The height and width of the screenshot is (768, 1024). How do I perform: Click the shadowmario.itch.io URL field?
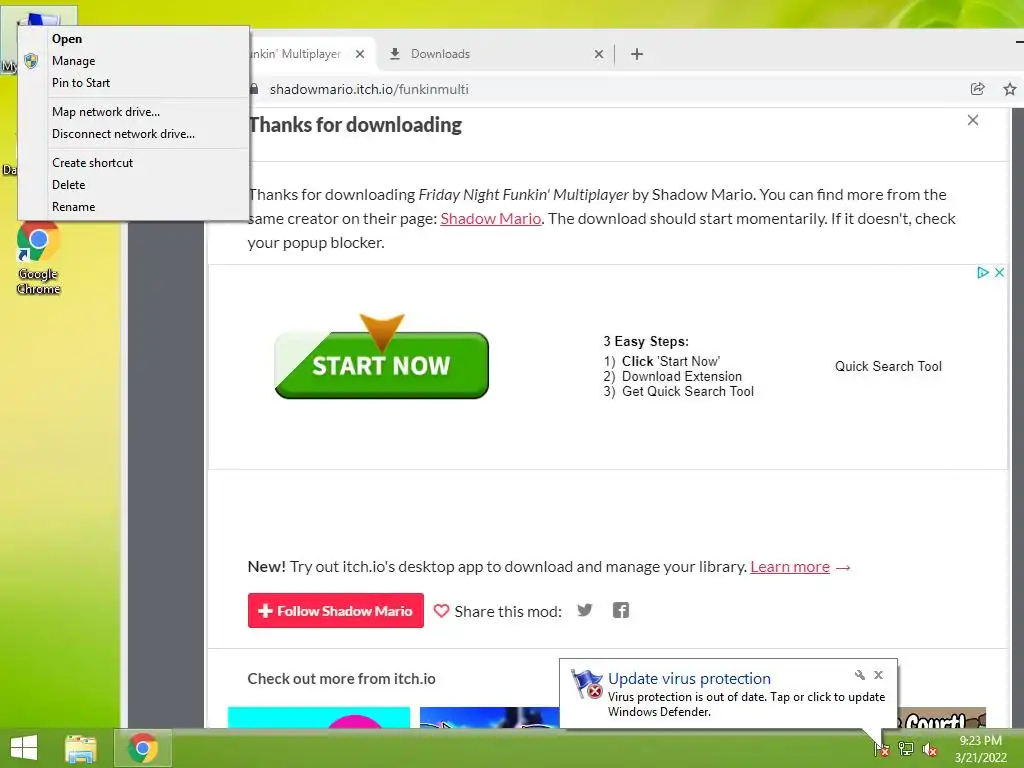[x=369, y=89]
